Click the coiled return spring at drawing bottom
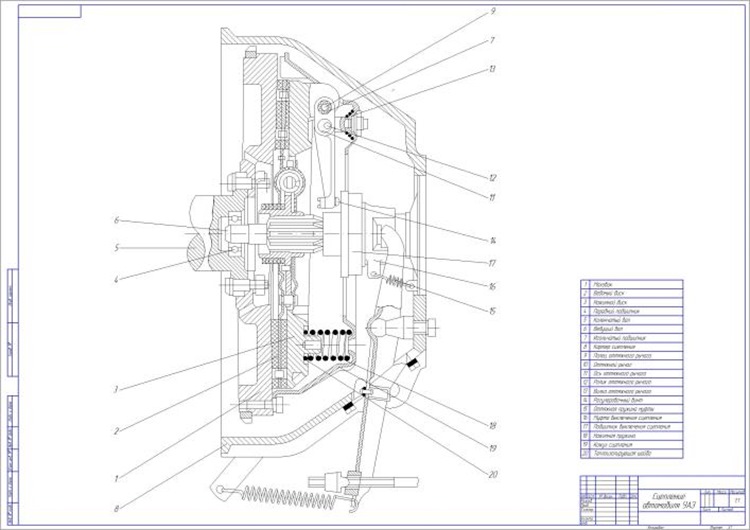 (x=288, y=497)
